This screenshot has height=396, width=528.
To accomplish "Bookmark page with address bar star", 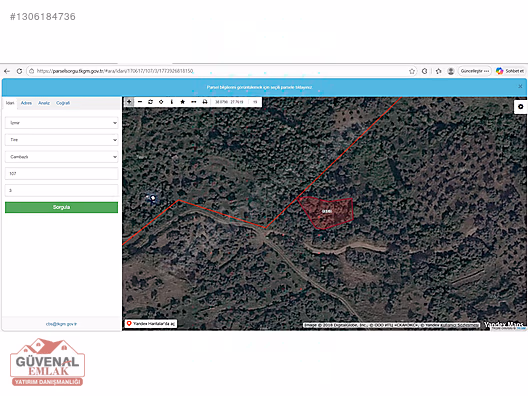I will pyautogui.click(x=412, y=71).
